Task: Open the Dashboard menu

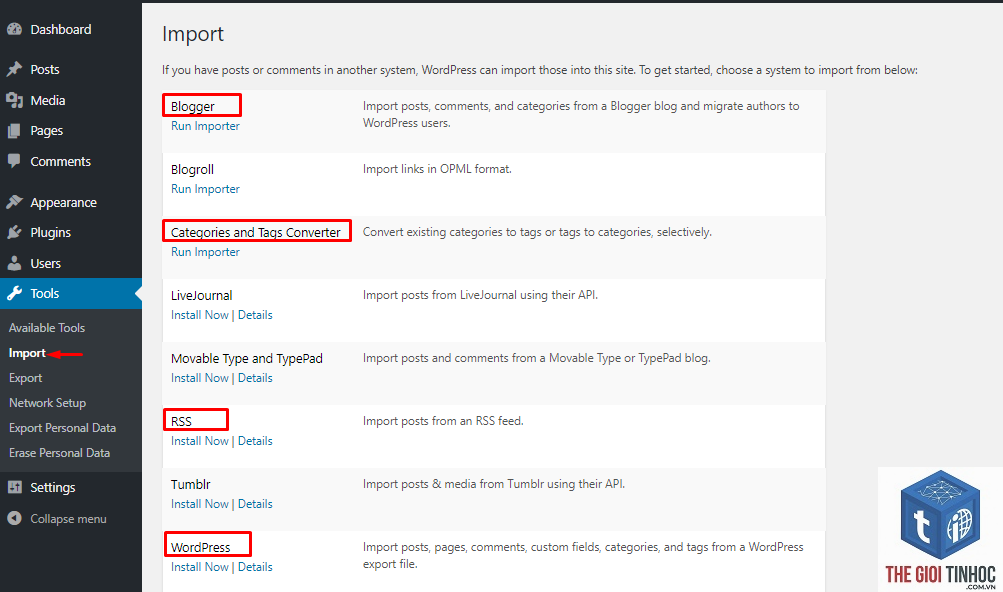Action: coord(61,29)
